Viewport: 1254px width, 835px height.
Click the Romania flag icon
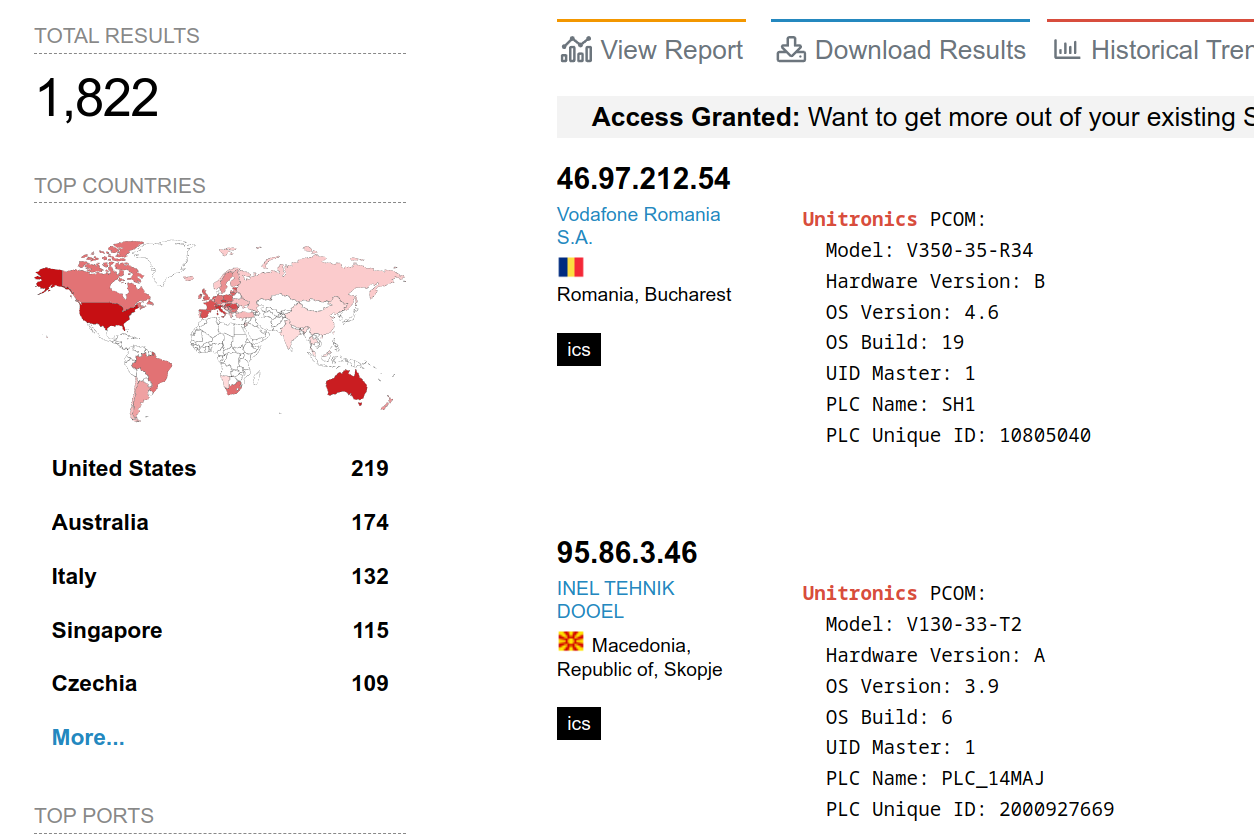[x=570, y=267]
